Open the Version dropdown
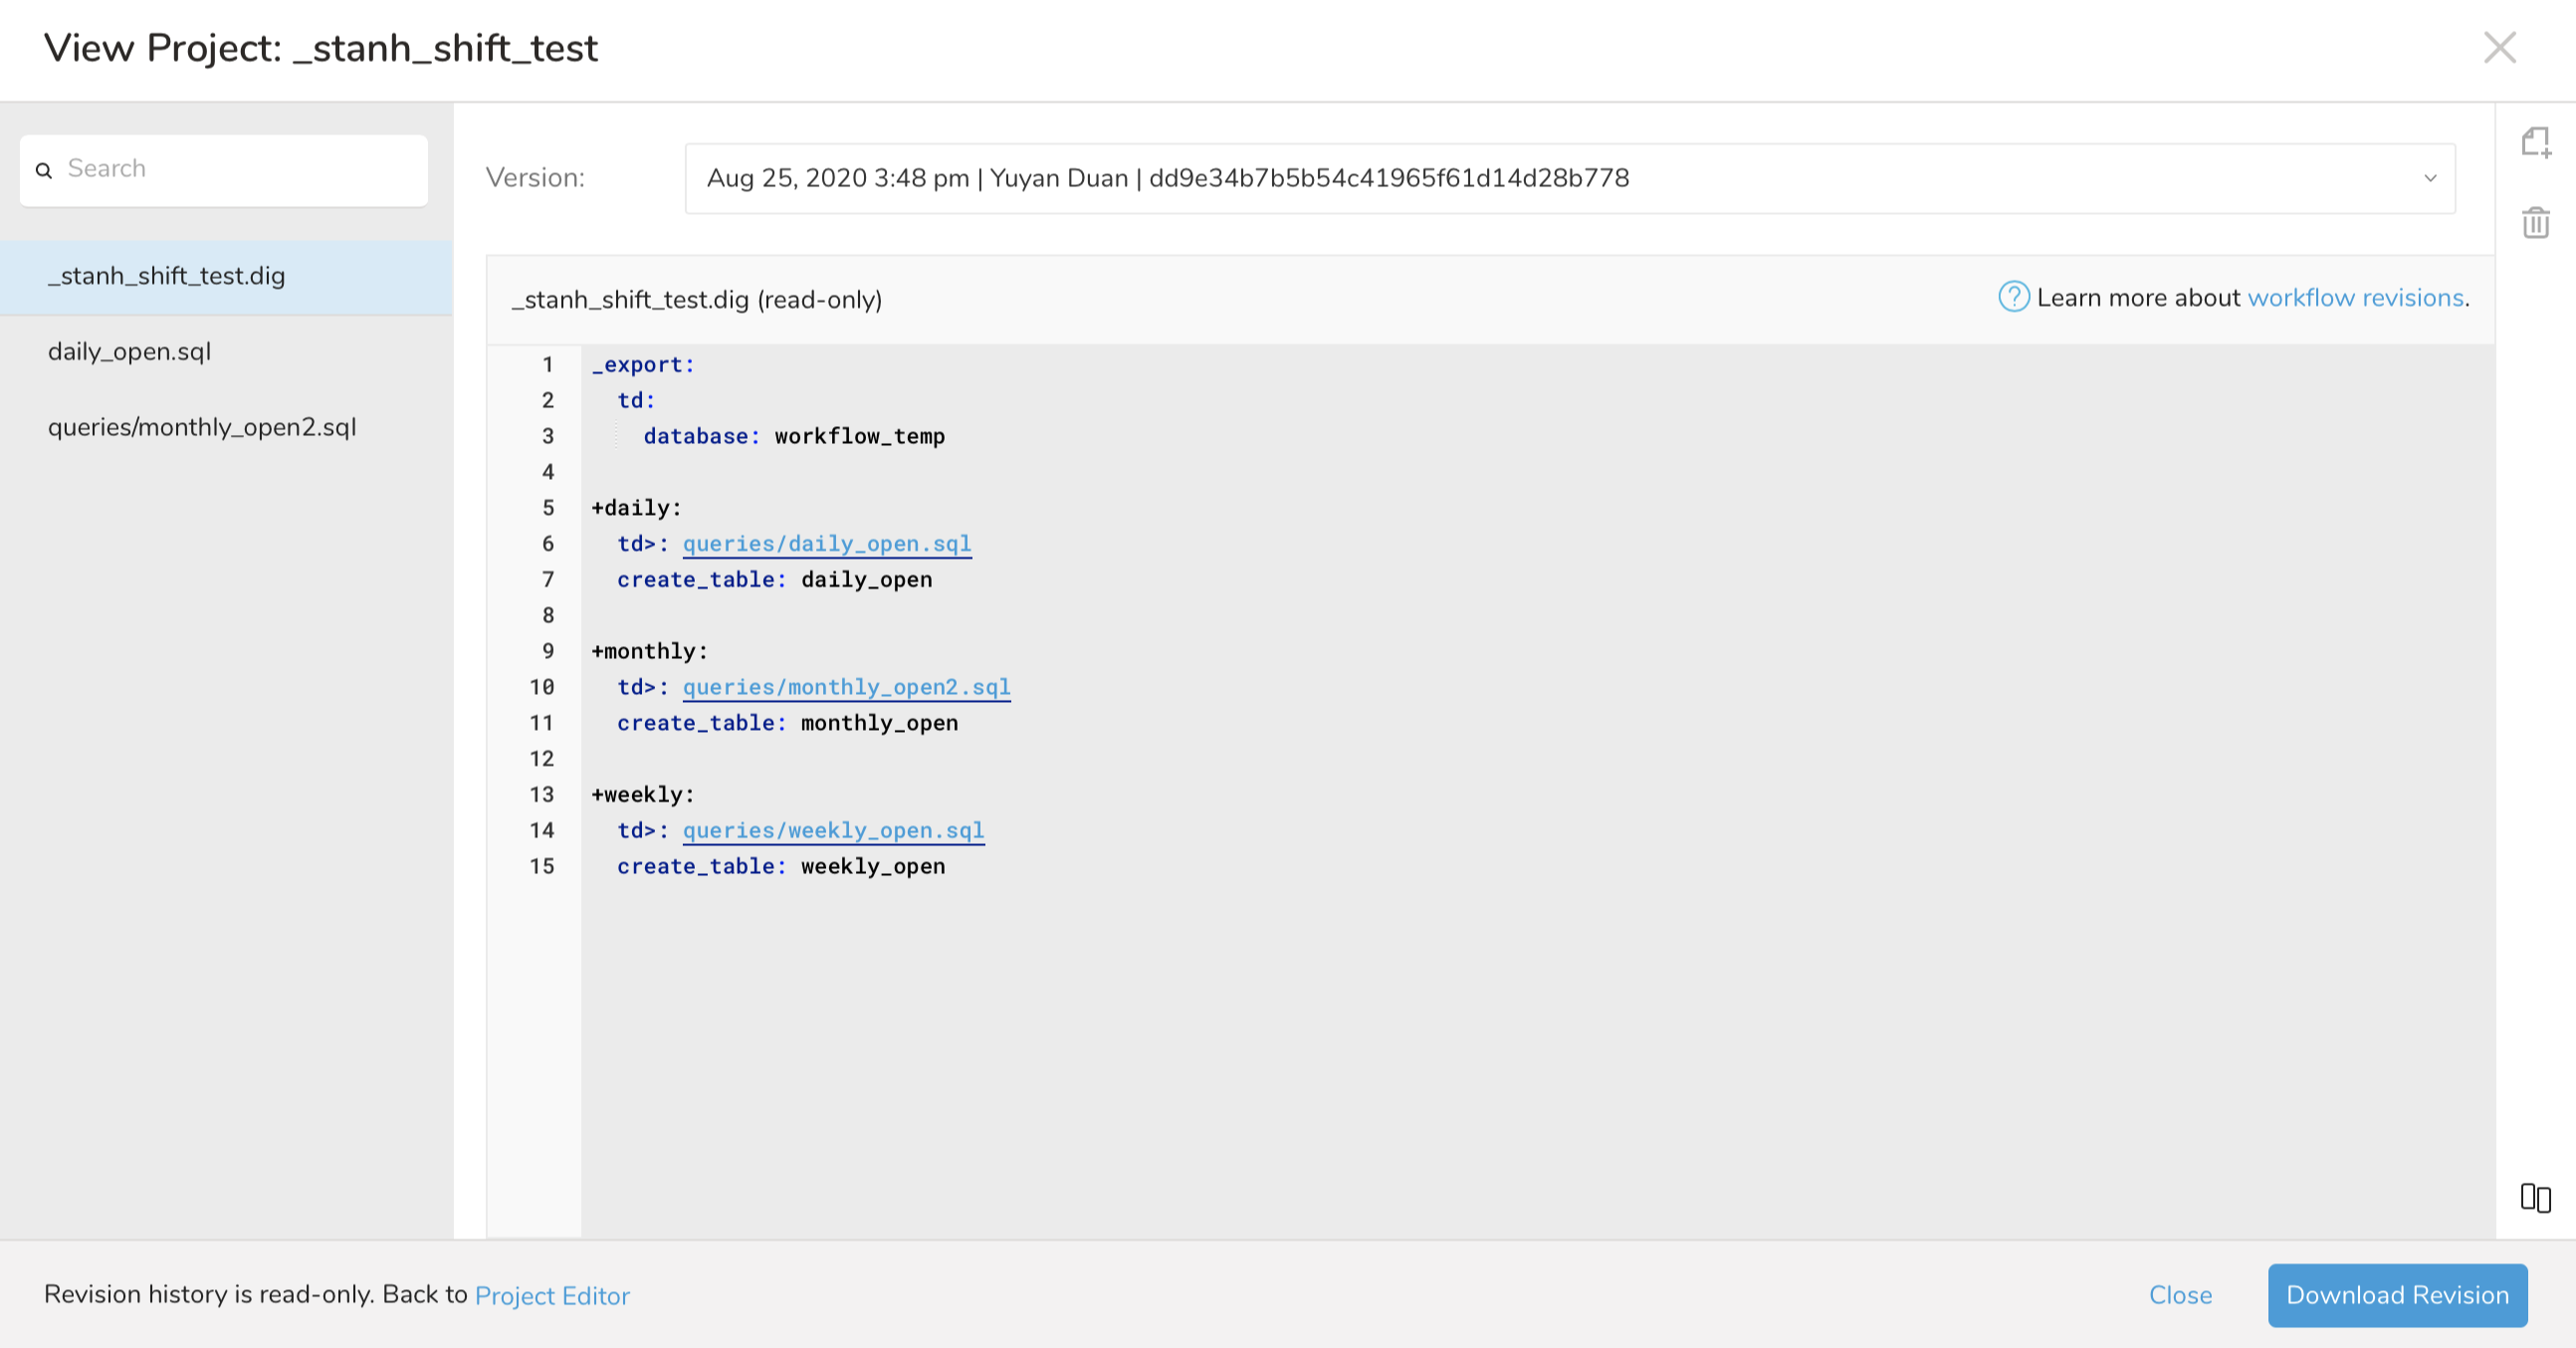Image resolution: width=2576 pixels, height=1348 pixels. (1568, 178)
